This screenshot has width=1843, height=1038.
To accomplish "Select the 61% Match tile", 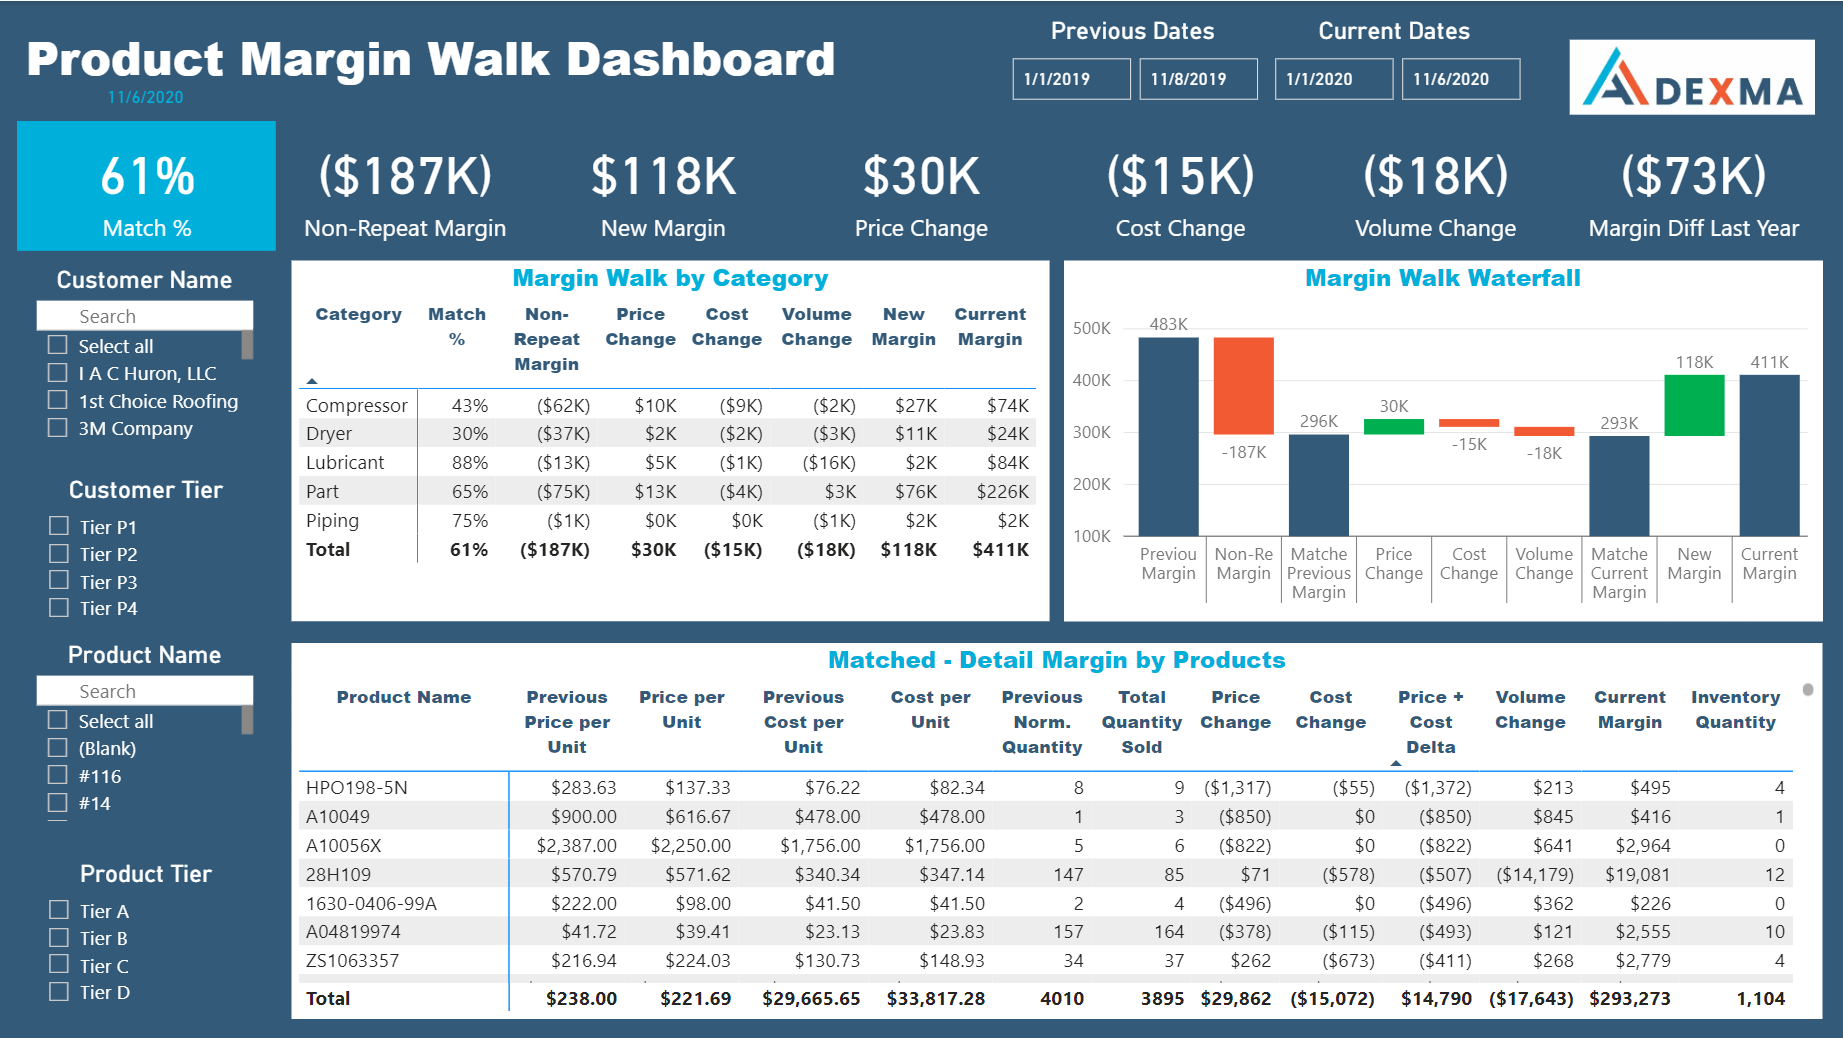I will click(x=146, y=186).
